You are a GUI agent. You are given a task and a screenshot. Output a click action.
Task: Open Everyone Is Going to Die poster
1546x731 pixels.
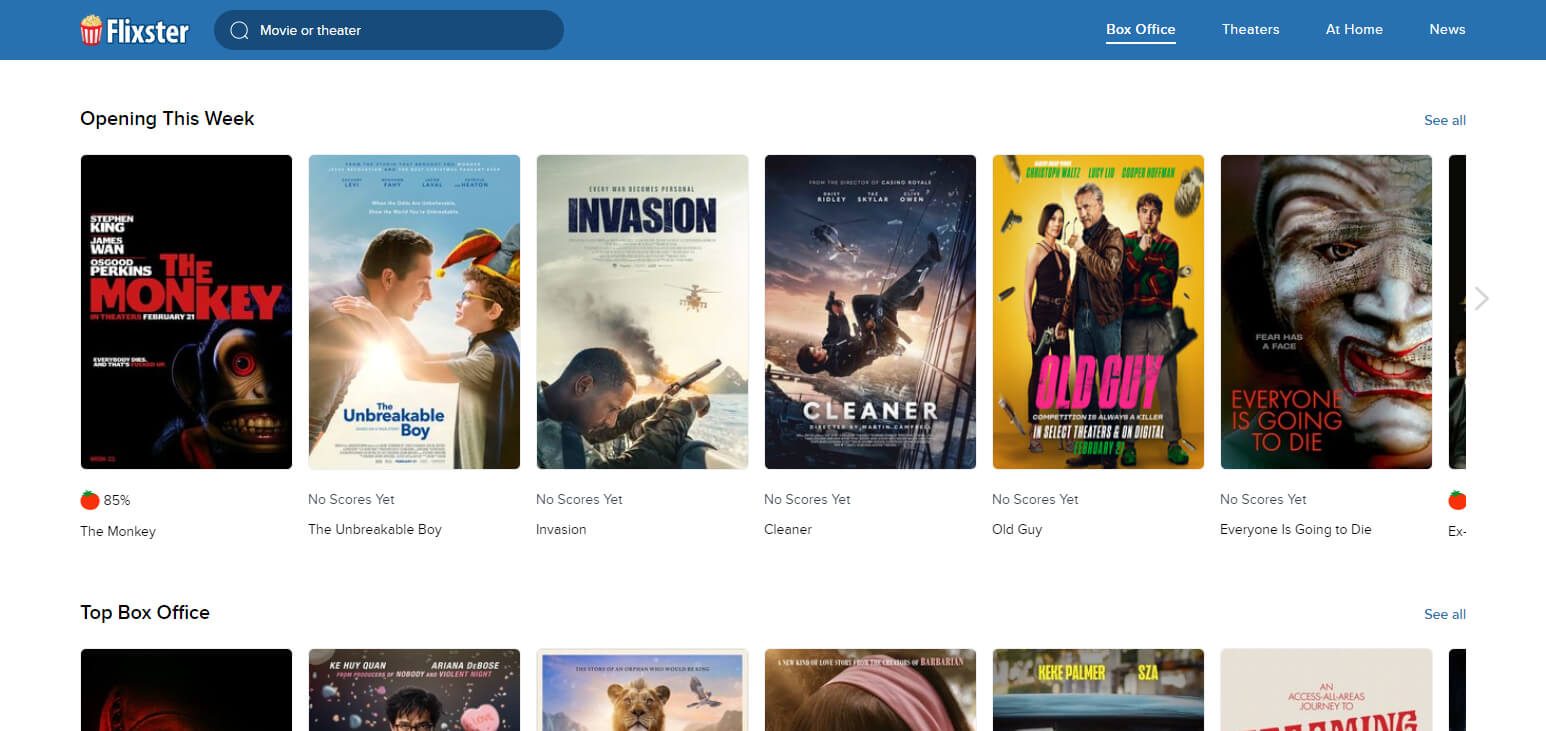point(1326,312)
